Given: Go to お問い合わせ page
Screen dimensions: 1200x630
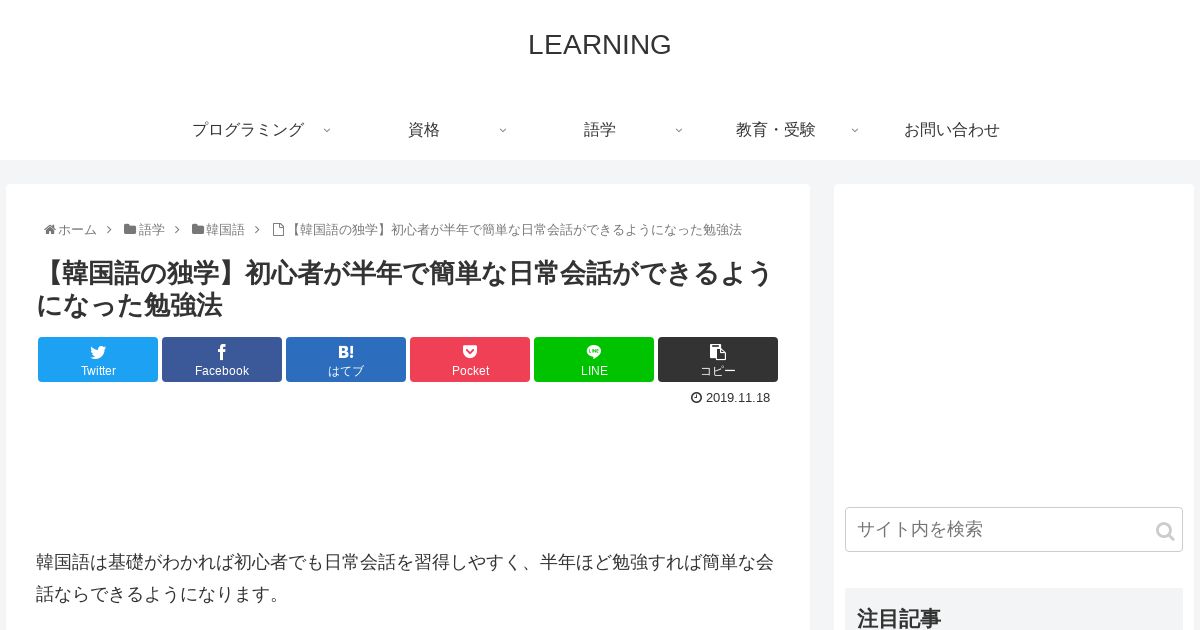Looking at the screenshot, I should click(x=952, y=130).
